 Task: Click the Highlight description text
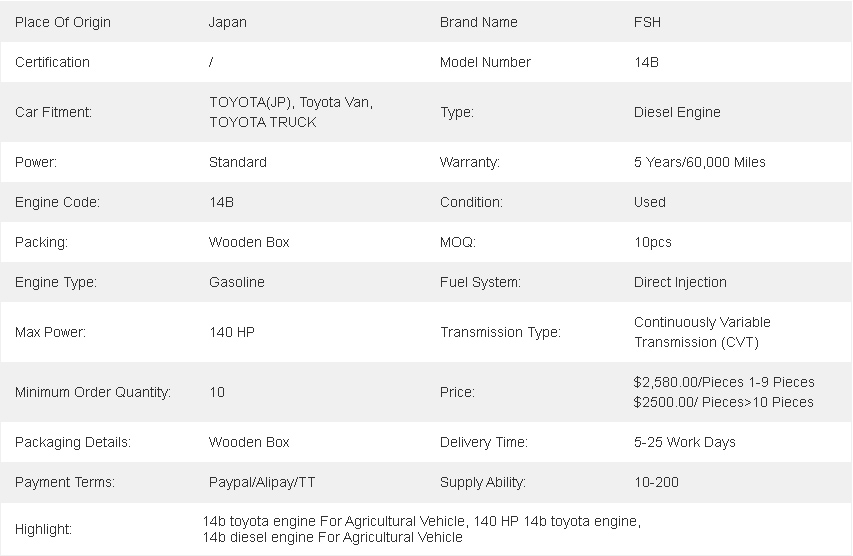pyautogui.click(x=422, y=529)
